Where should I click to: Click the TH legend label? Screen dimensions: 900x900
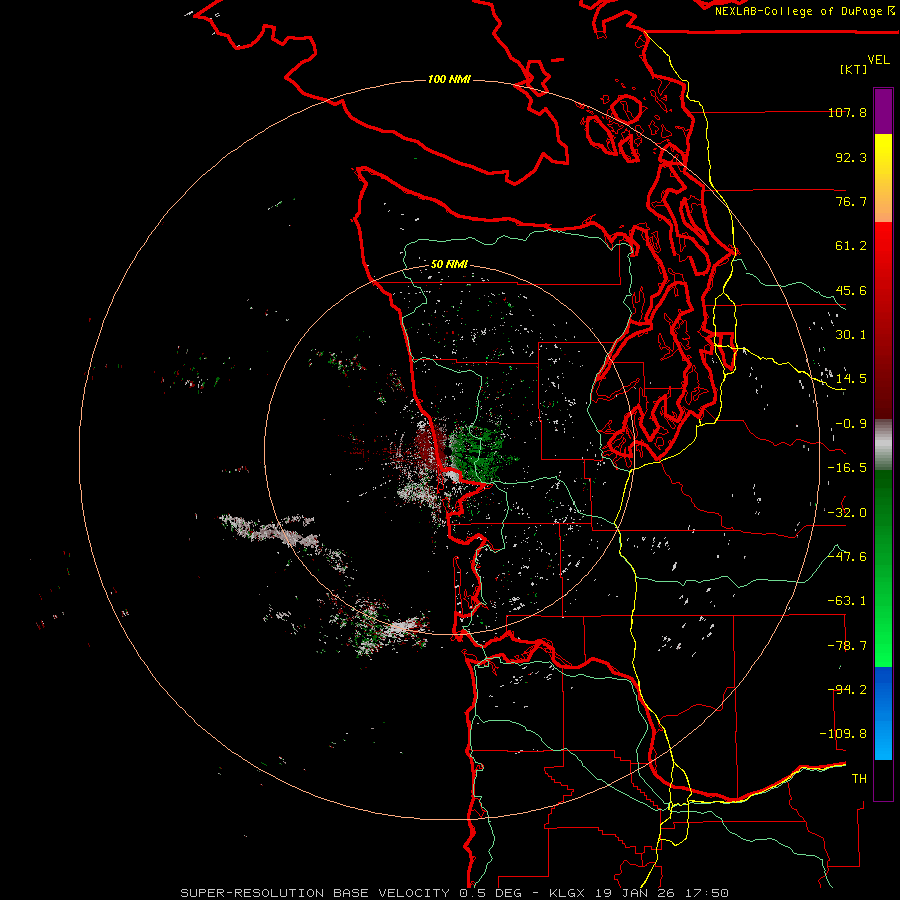(859, 779)
